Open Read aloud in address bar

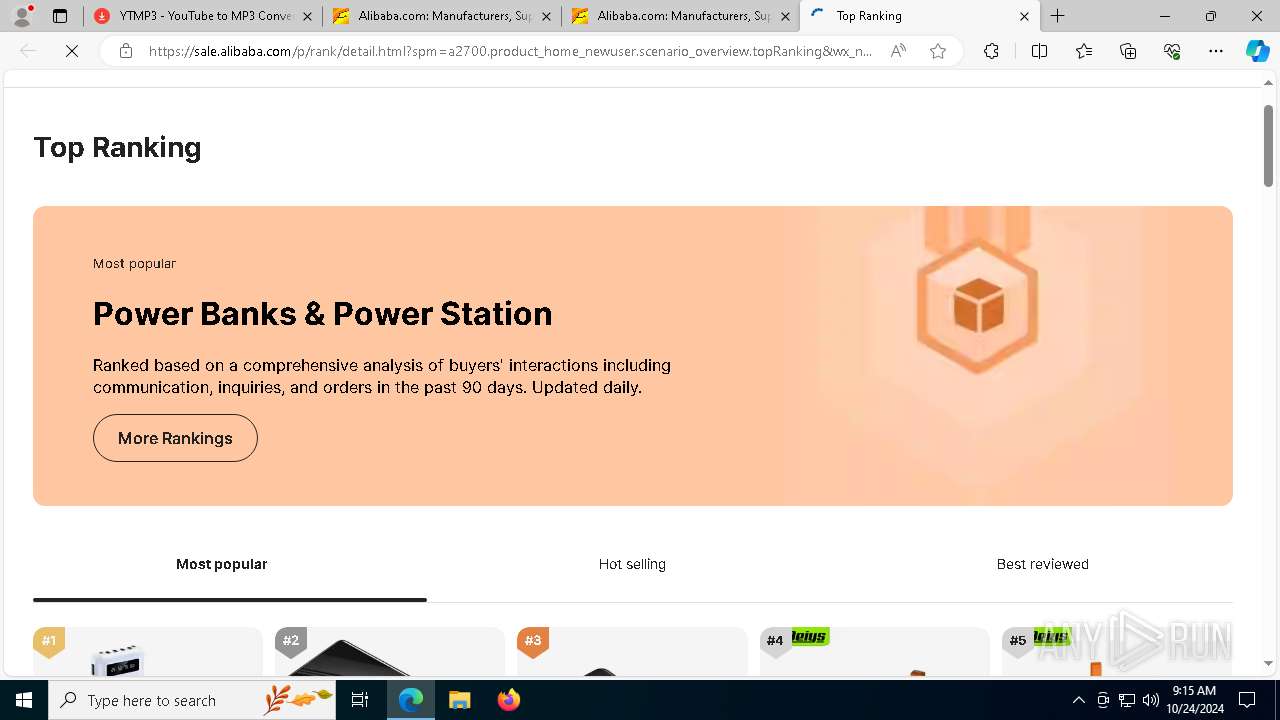[x=898, y=51]
